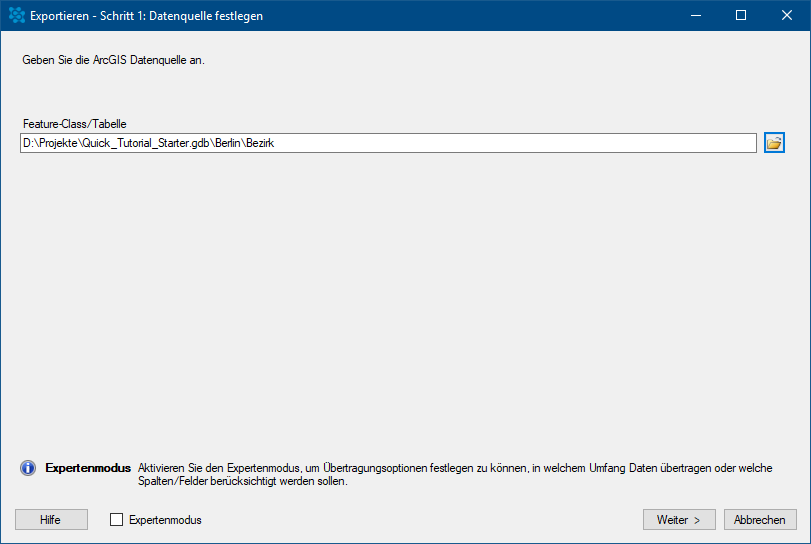Image resolution: width=811 pixels, height=544 pixels.
Task: Click the Bezirk path text in the field
Action: pyautogui.click(x=260, y=143)
